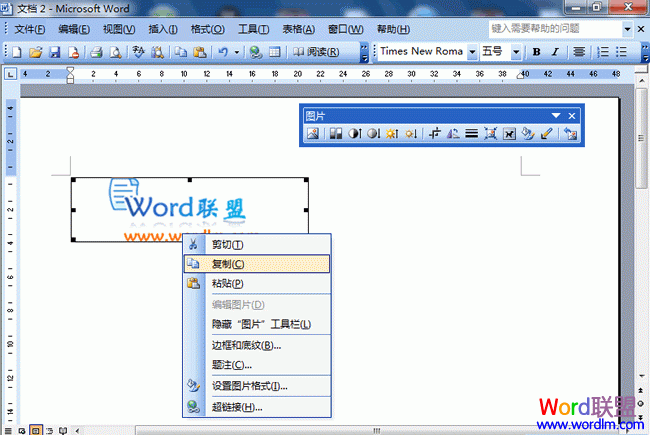Open 题注(C)... from the context menu
650x435 pixels.
pos(257,365)
